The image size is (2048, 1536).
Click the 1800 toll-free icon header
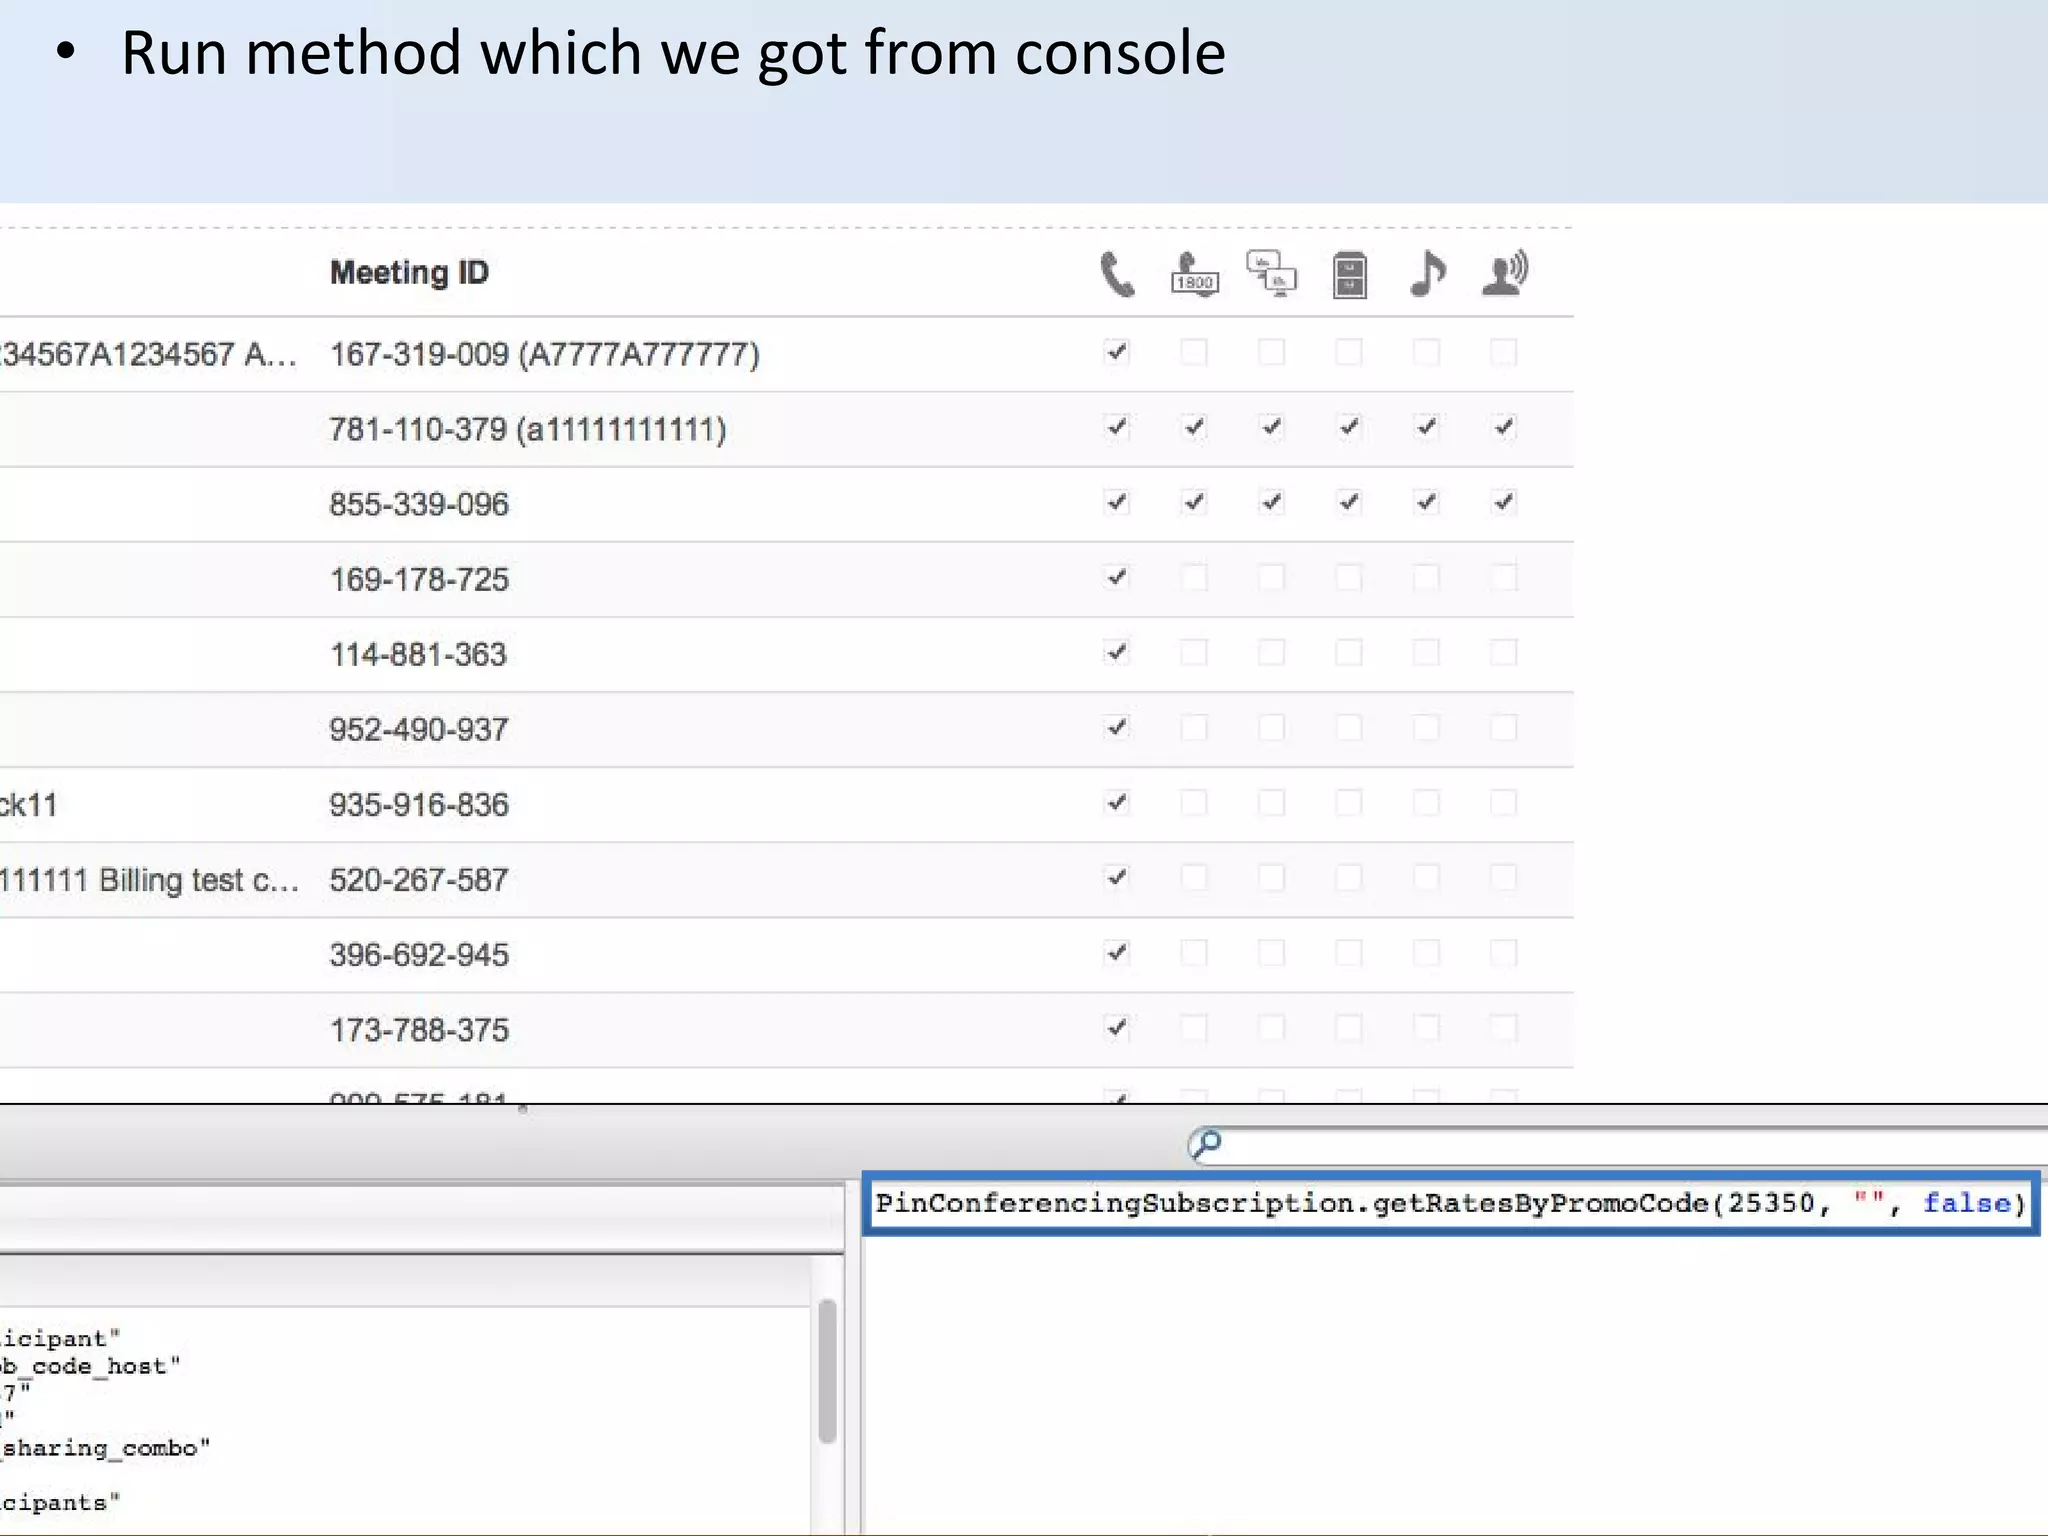coord(1194,274)
